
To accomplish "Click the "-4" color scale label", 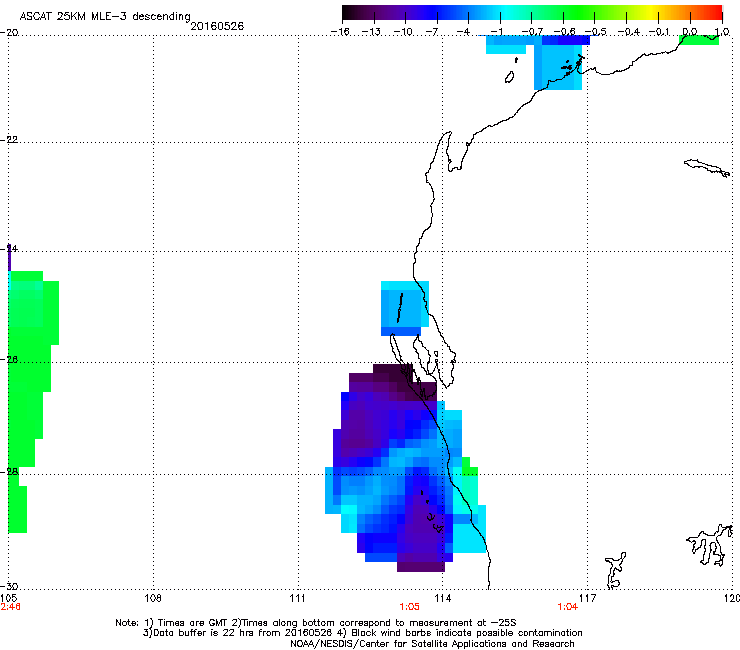I will tap(463, 32).
